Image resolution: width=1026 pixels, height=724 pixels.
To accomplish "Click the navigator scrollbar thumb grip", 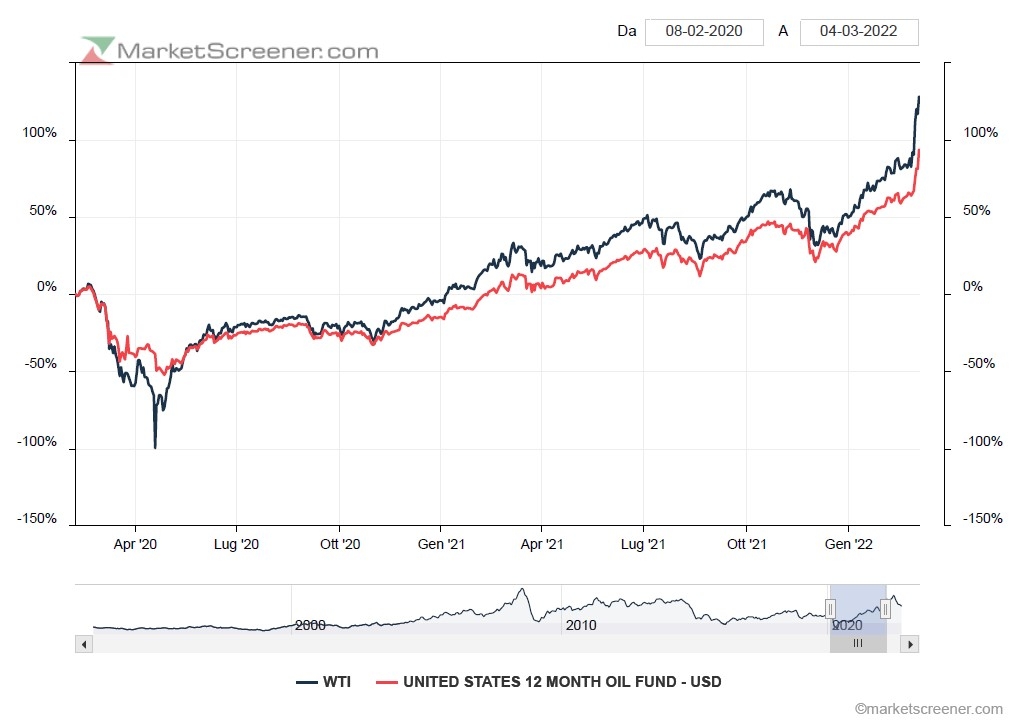I will click(x=857, y=644).
